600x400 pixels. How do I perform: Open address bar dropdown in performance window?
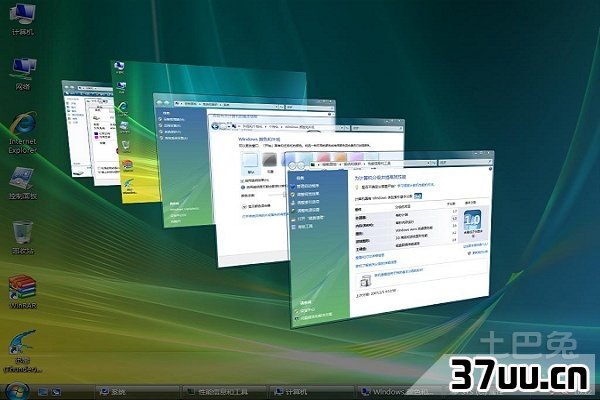pyautogui.click(x=429, y=163)
